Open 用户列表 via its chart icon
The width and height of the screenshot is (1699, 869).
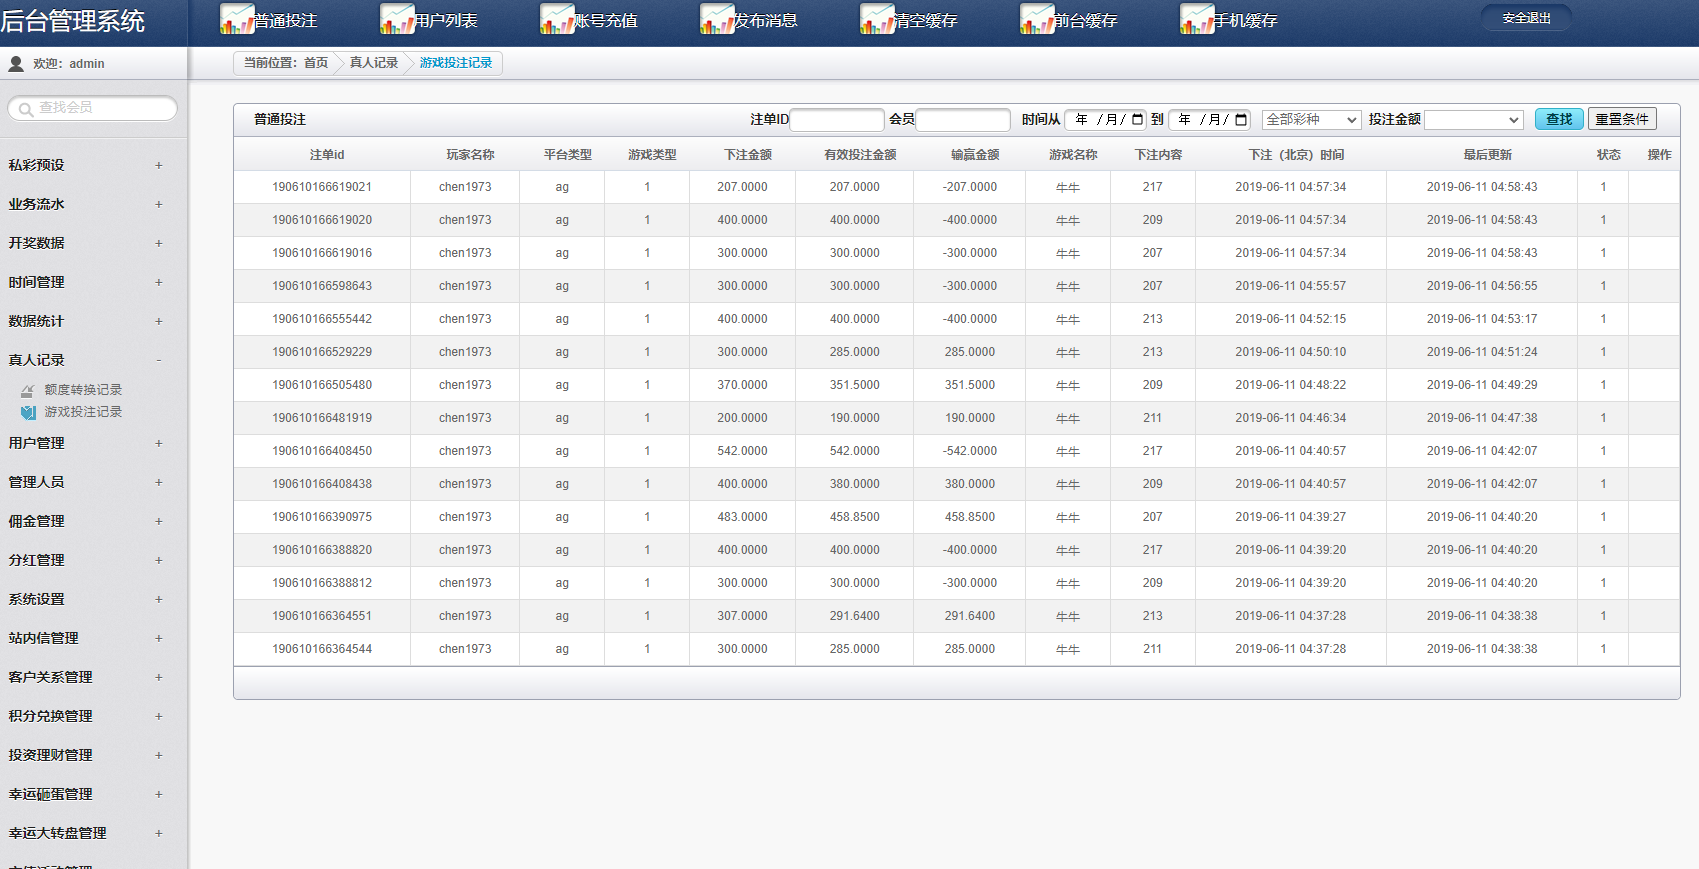tap(397, 19)
